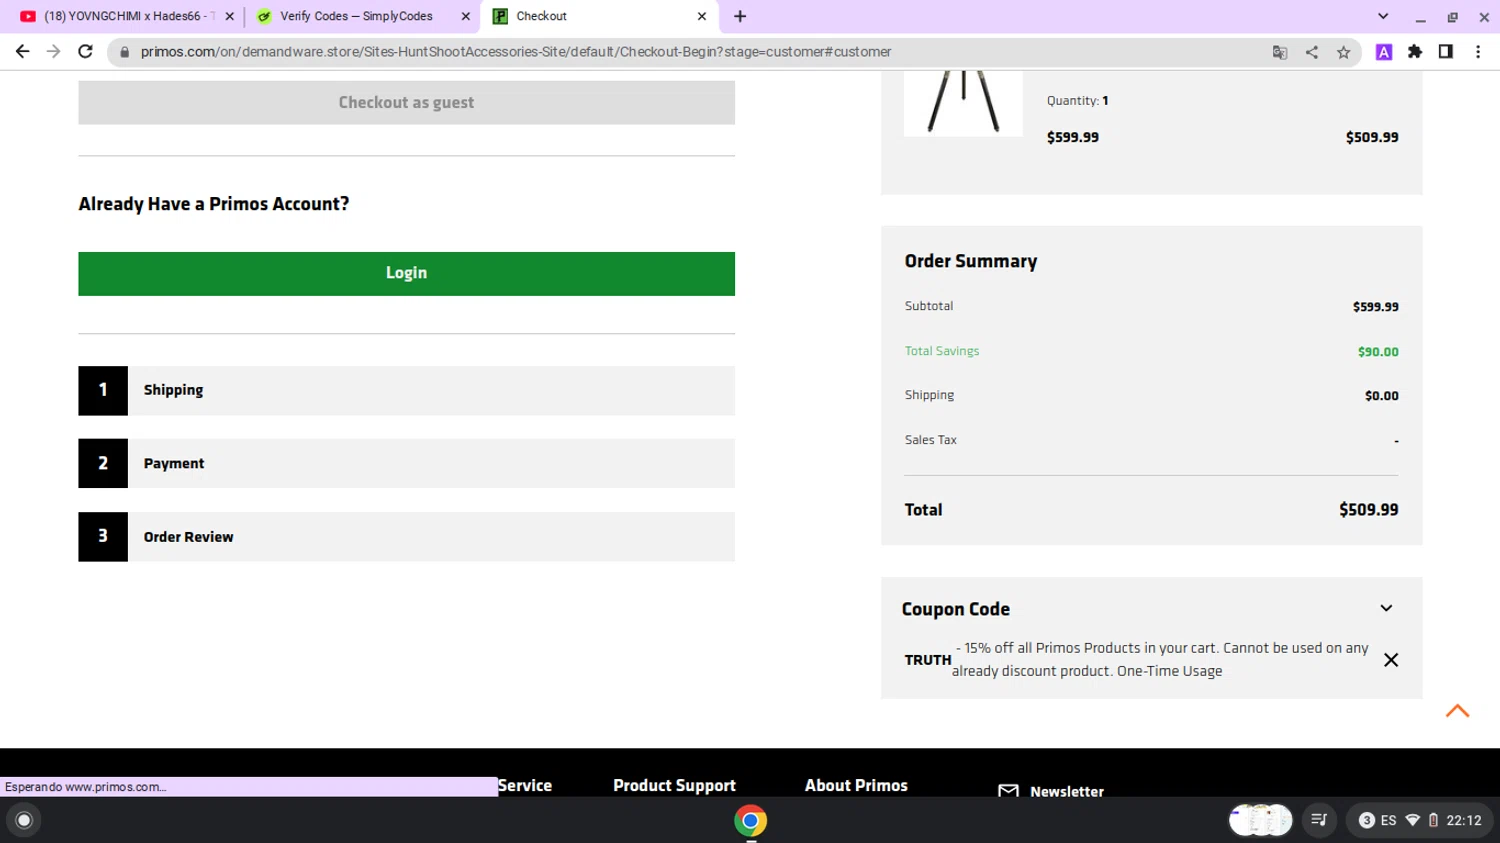Viewport: 1500px width, 843px height.
Task: Open Wi-Fi status in tray
Action: (x=1413, y=821)
